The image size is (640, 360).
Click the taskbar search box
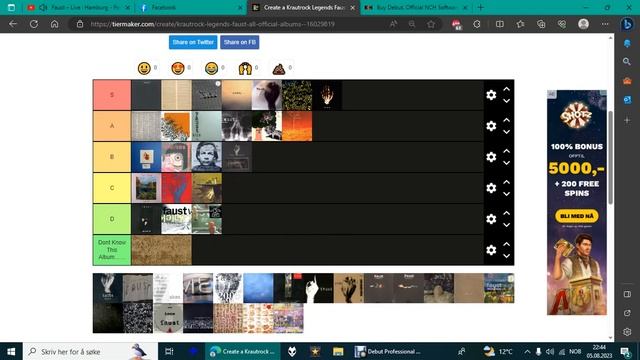click(x=91, y=351)
